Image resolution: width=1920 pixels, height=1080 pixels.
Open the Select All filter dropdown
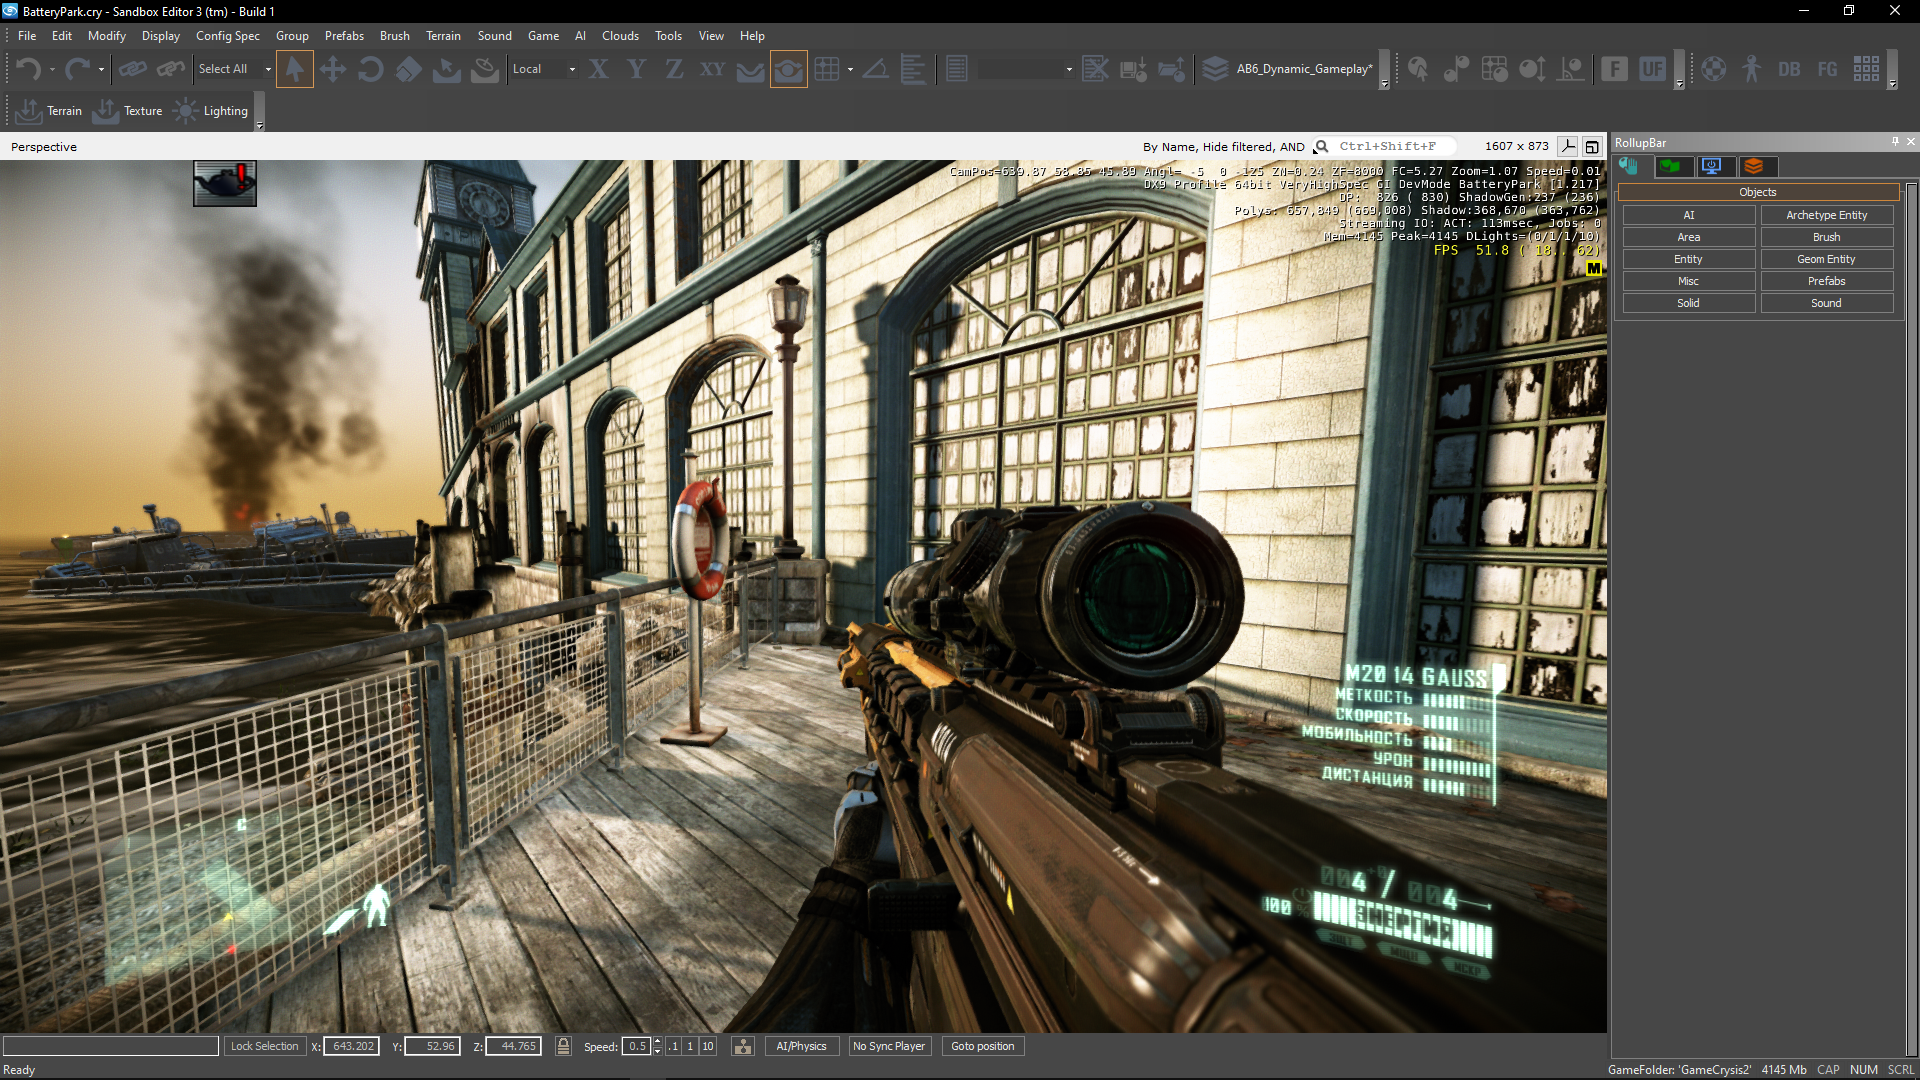click(x=268, y=69)
